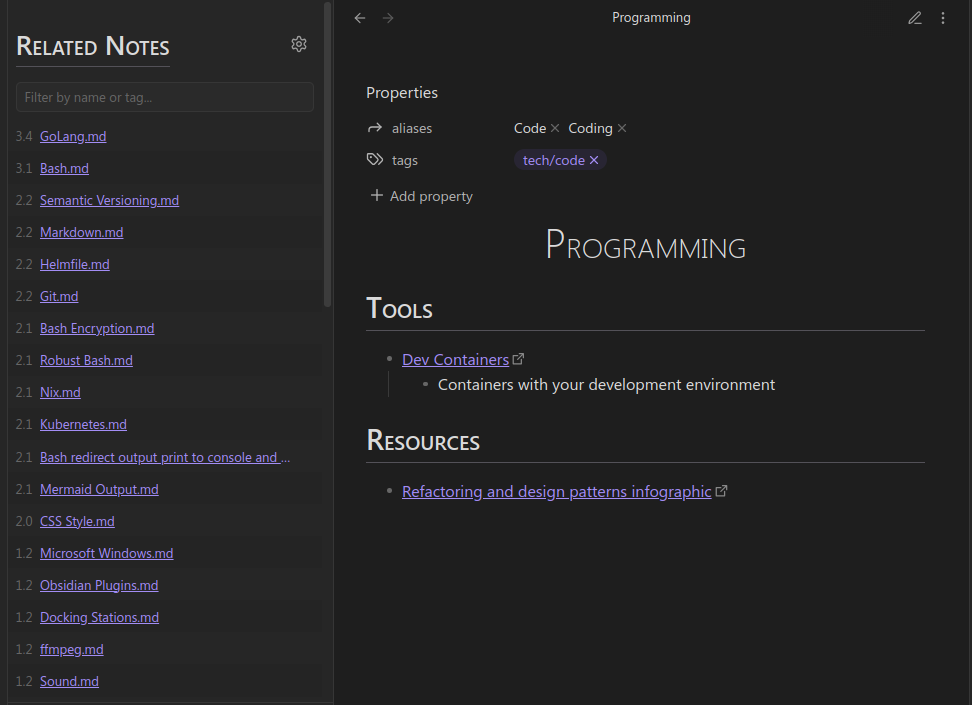Image resolution: width=972 pixels, height=705 pixels.
Task: Open GoLang.md related note
Action: [73, 136]
